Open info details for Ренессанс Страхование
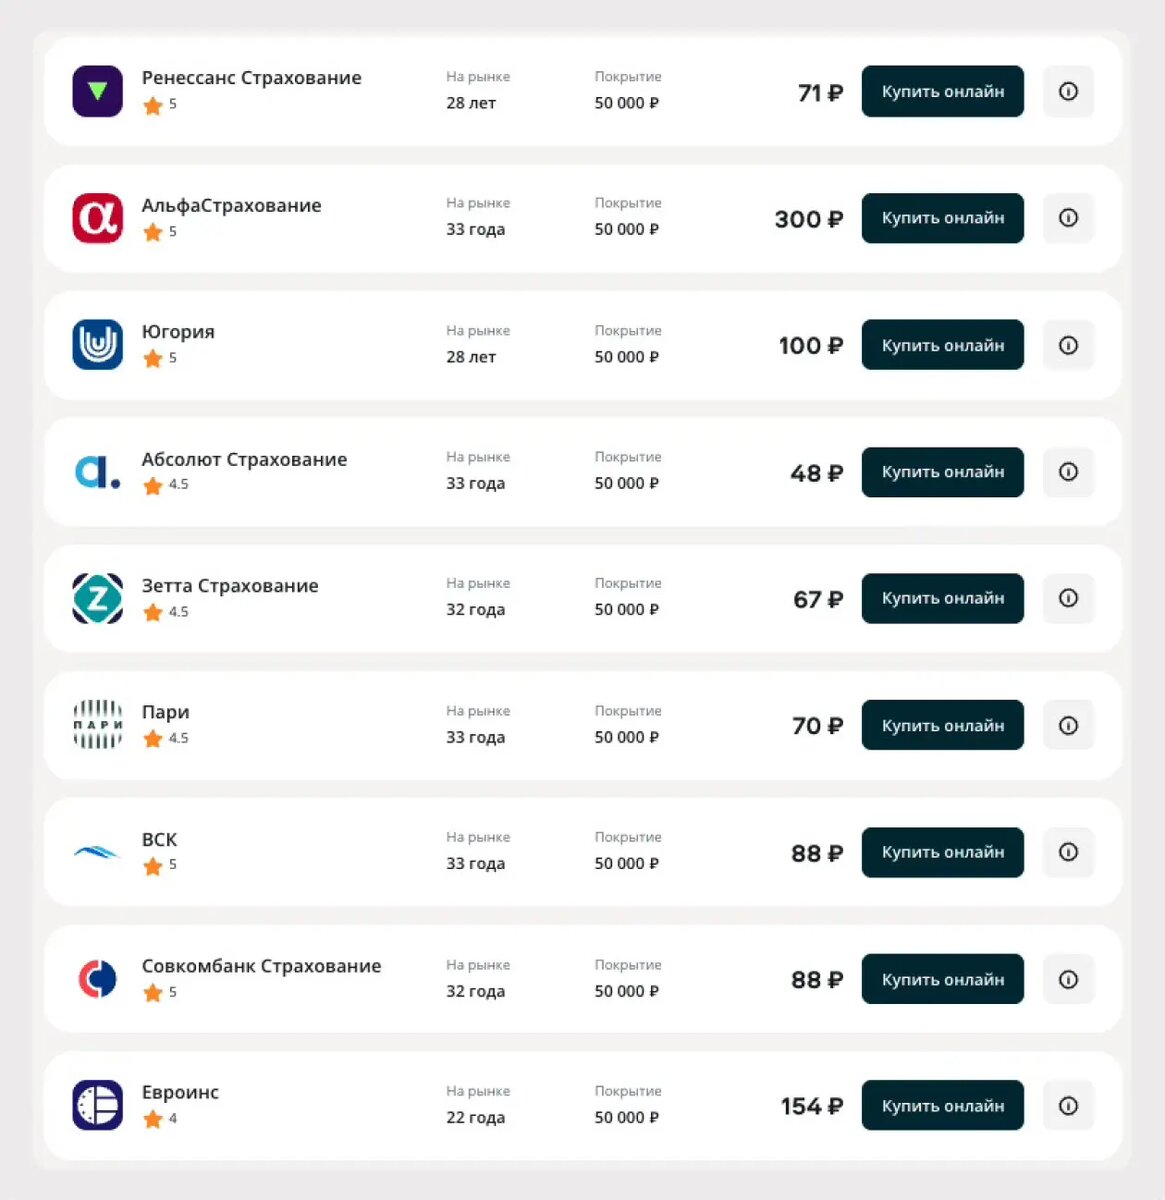Viewport: 1165px width, 1200px height. [x=1068, y=91]
